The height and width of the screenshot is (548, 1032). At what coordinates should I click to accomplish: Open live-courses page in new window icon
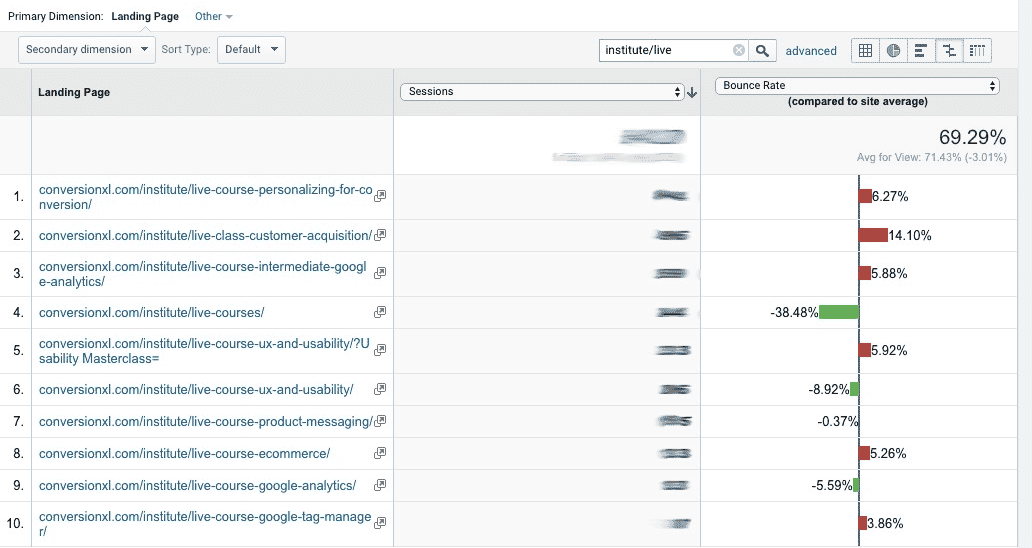coord(380,313)
